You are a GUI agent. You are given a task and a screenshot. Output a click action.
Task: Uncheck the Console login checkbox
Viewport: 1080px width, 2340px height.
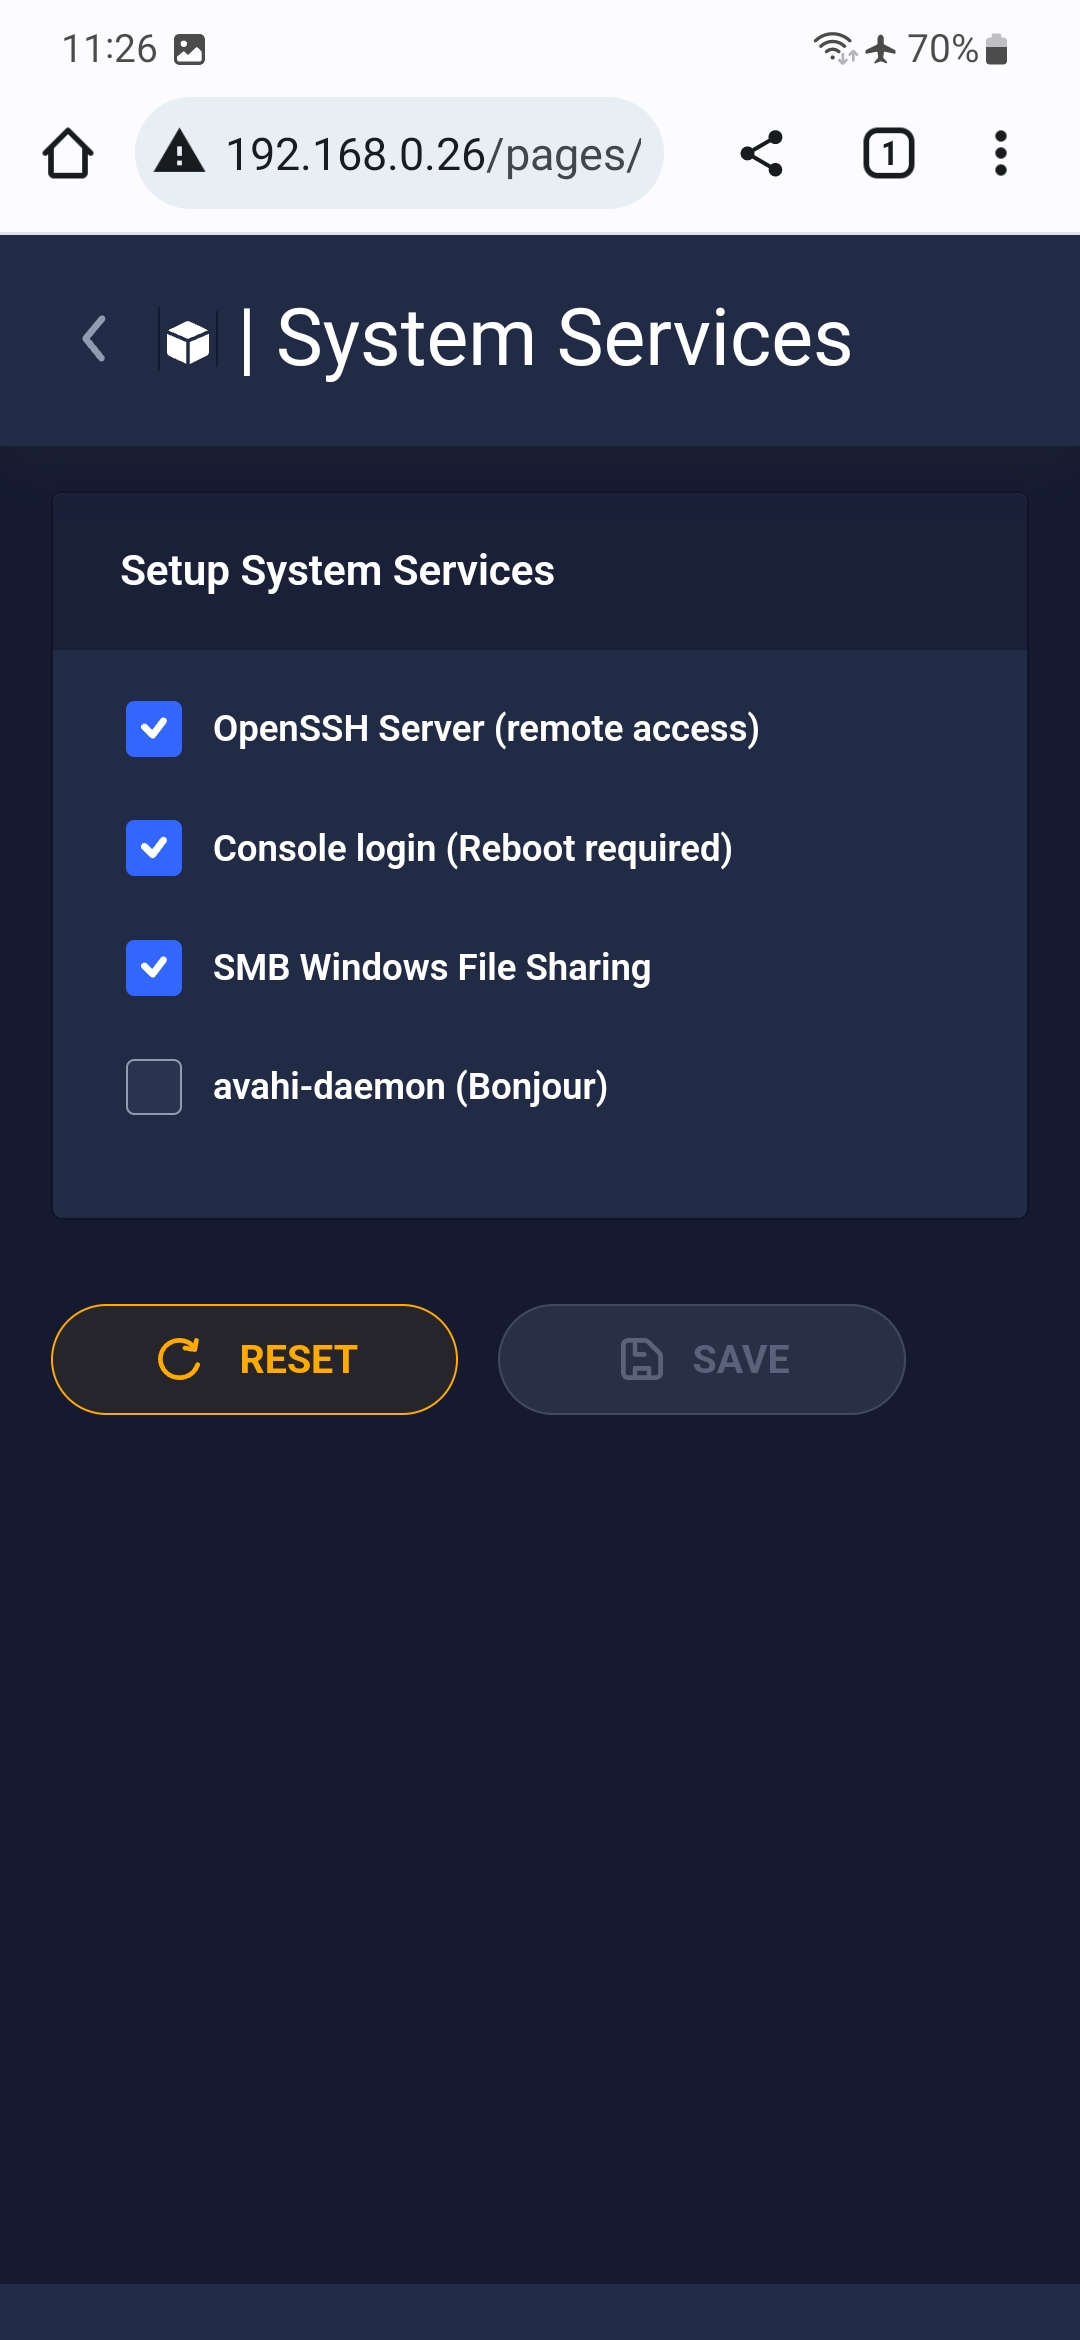(154, 848)
